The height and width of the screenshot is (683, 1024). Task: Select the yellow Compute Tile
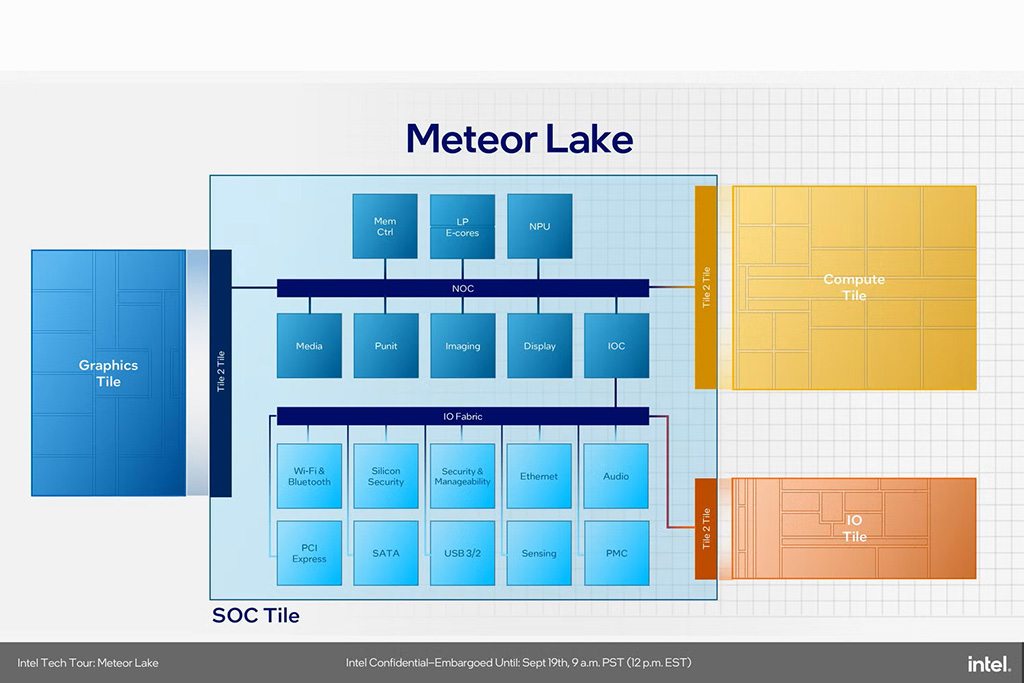(x=854, y=287)
